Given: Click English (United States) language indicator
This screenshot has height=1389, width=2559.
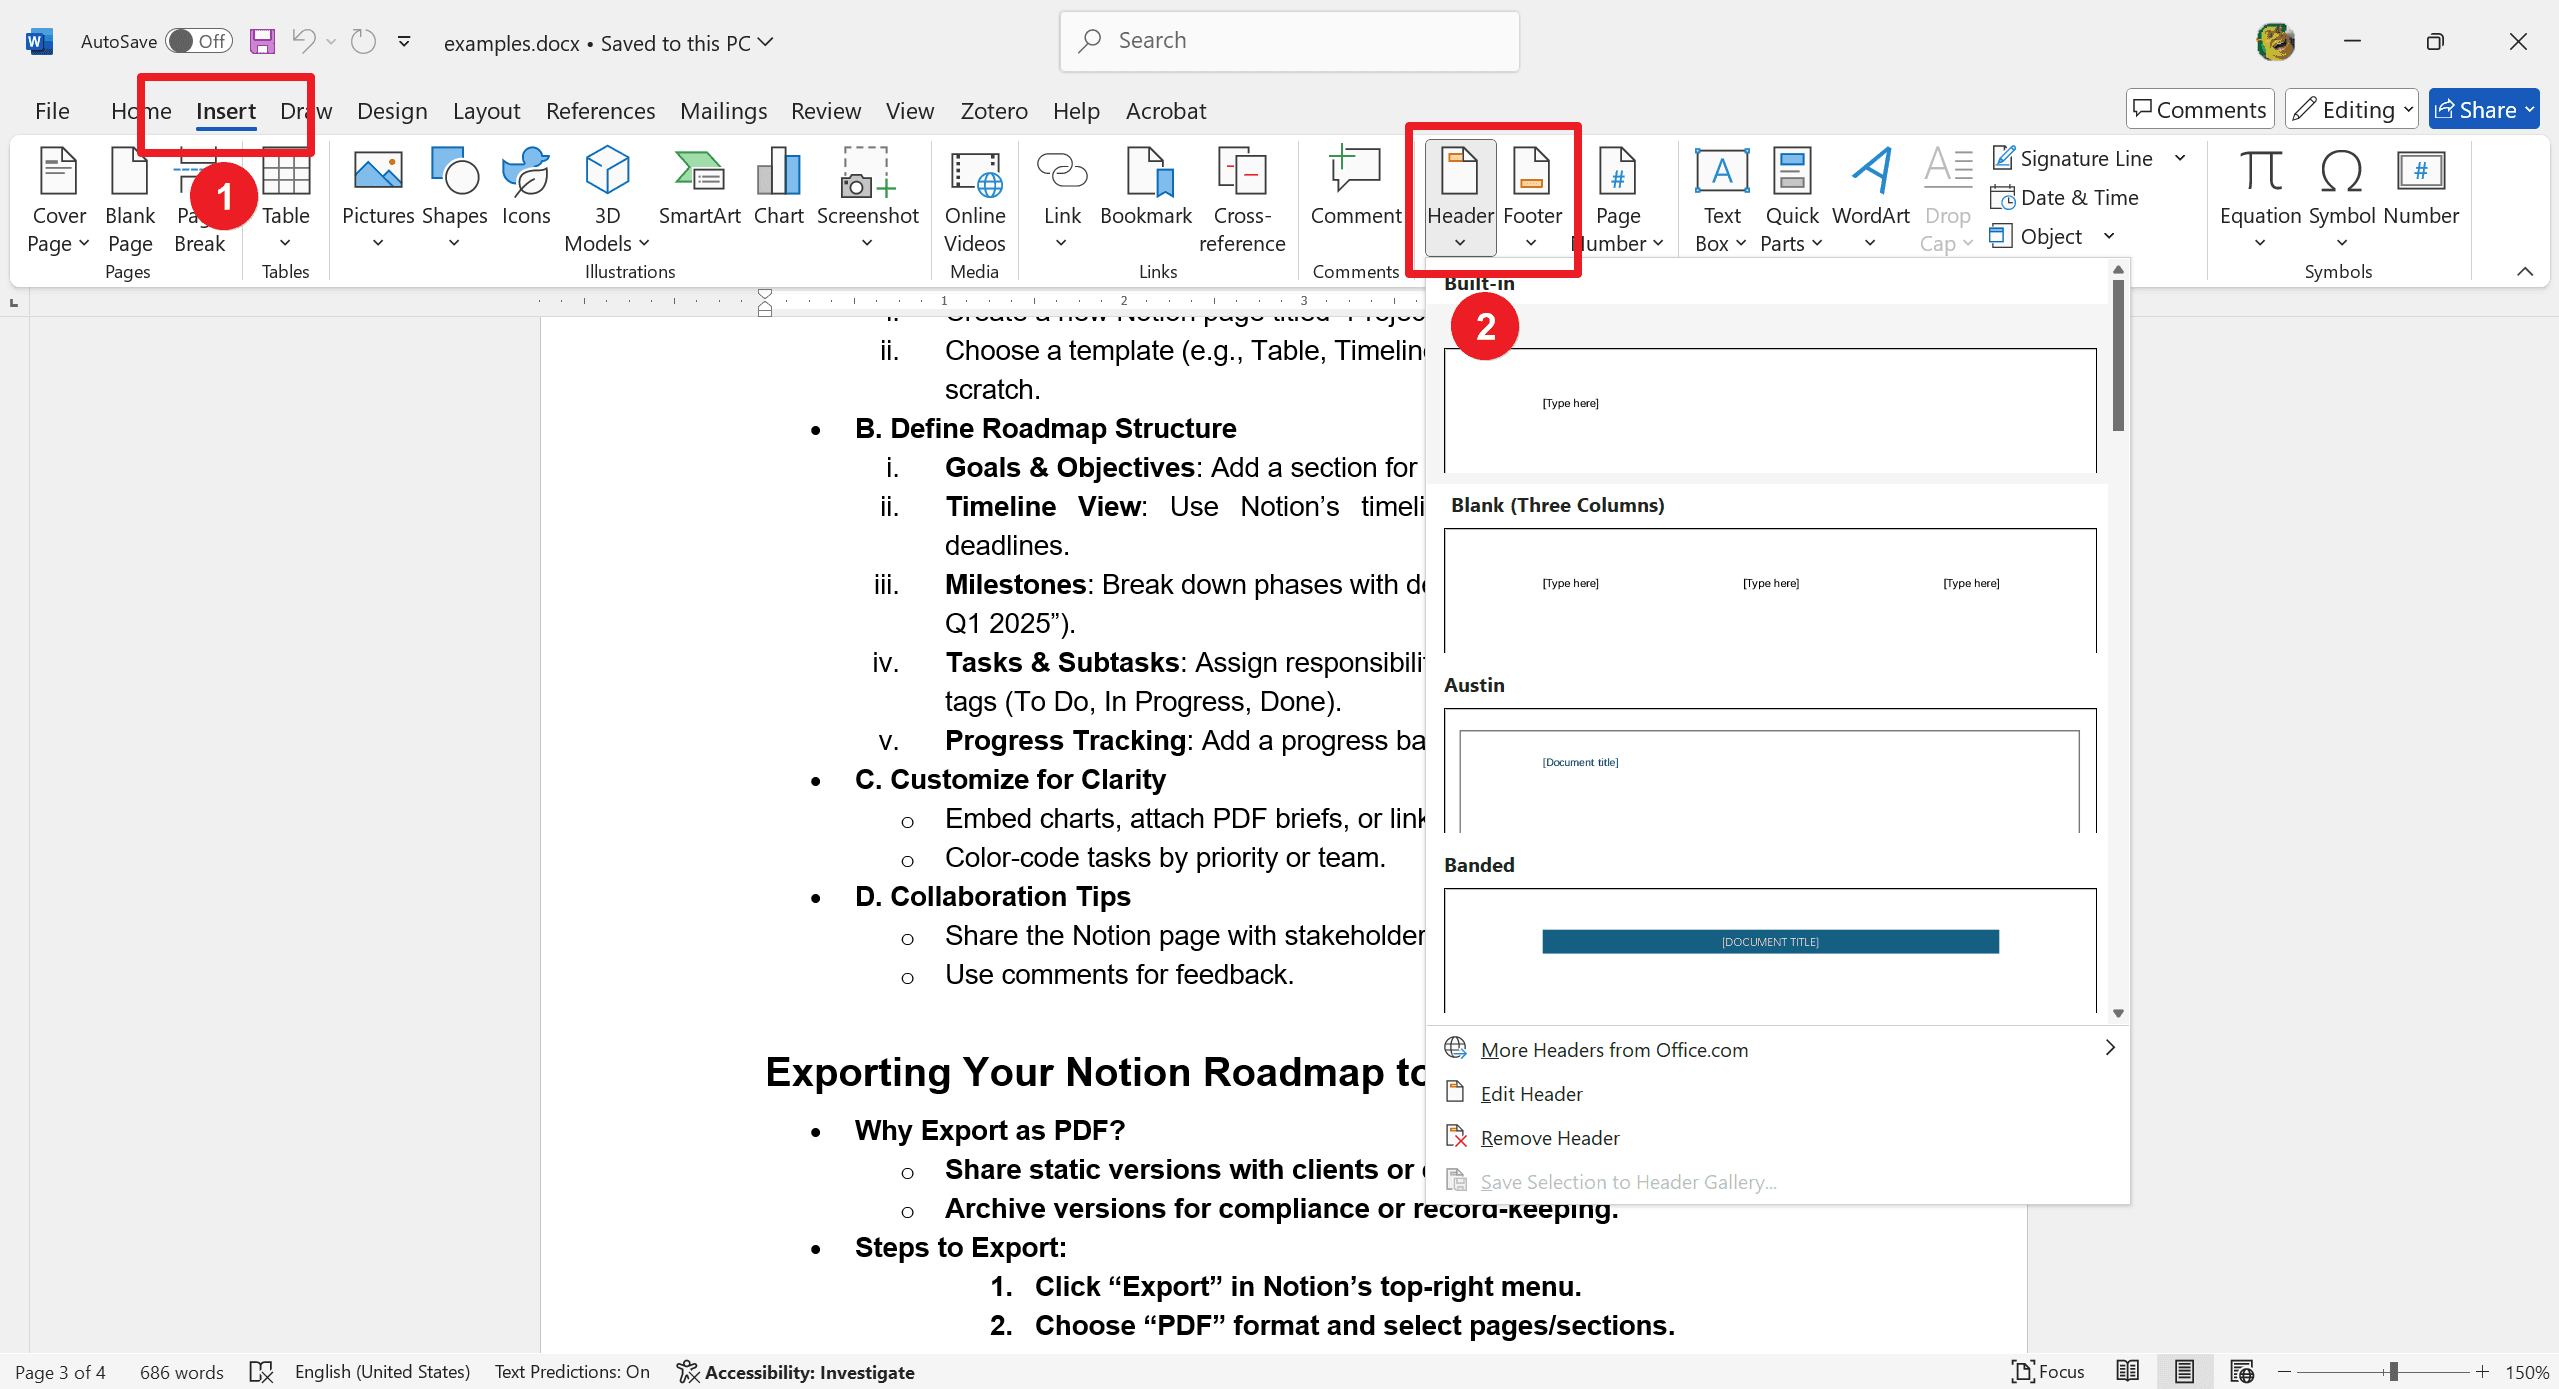Looking at the screenshot, I should coord(382,1372).
